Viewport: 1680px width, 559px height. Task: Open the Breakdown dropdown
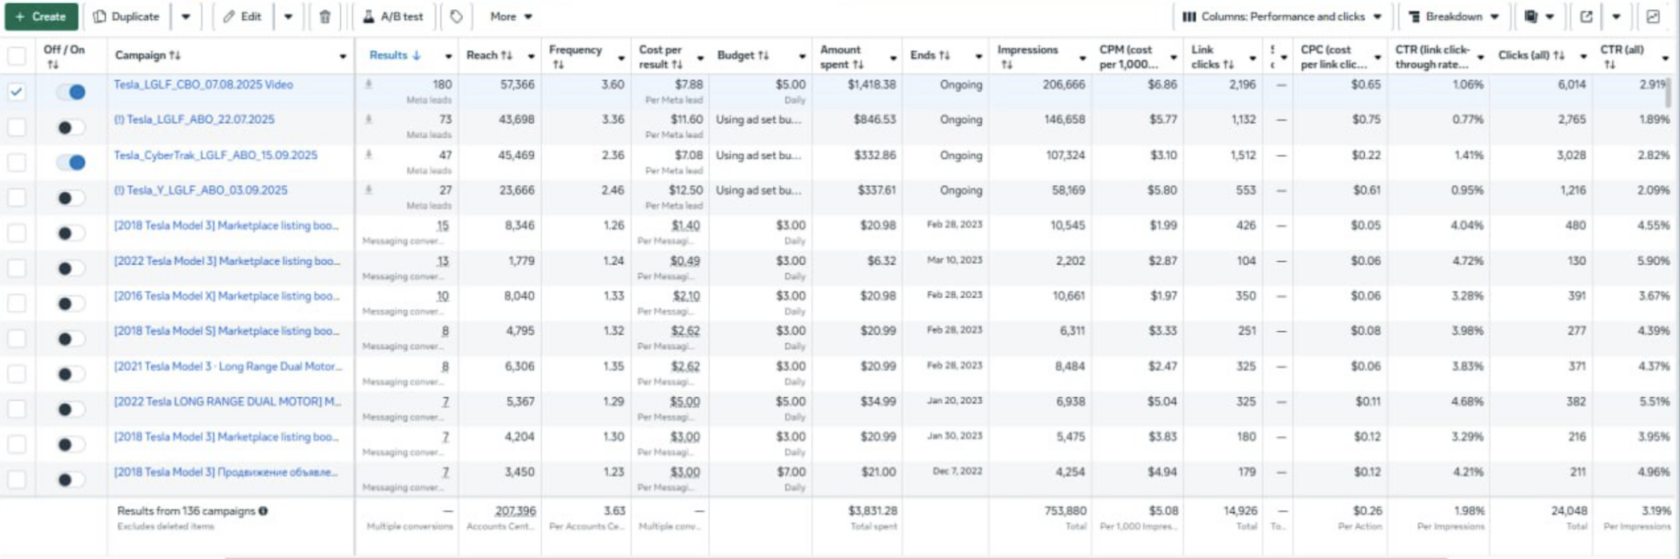pos(1453,17)
